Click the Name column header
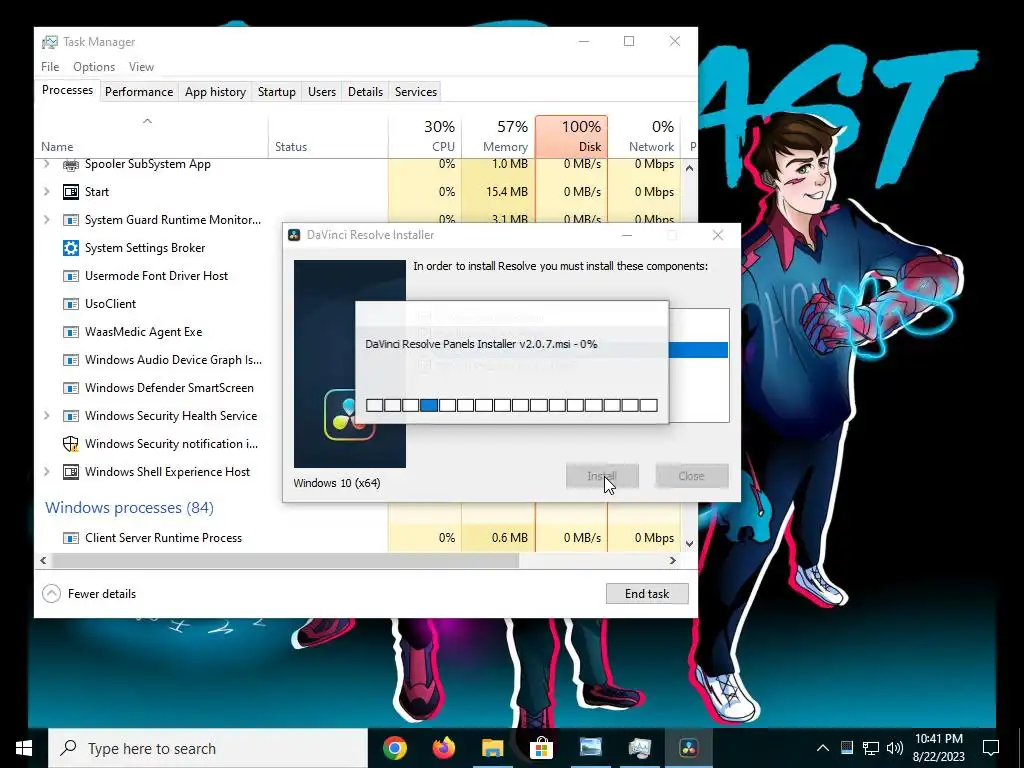 click(152, 136)
